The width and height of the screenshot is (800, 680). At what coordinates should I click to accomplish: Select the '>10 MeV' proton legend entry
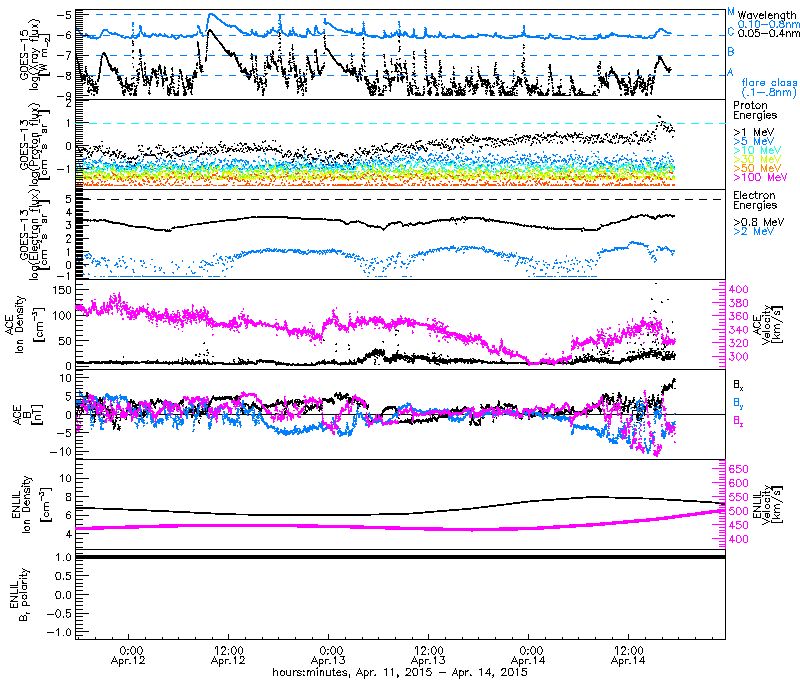tap(757, 150)
